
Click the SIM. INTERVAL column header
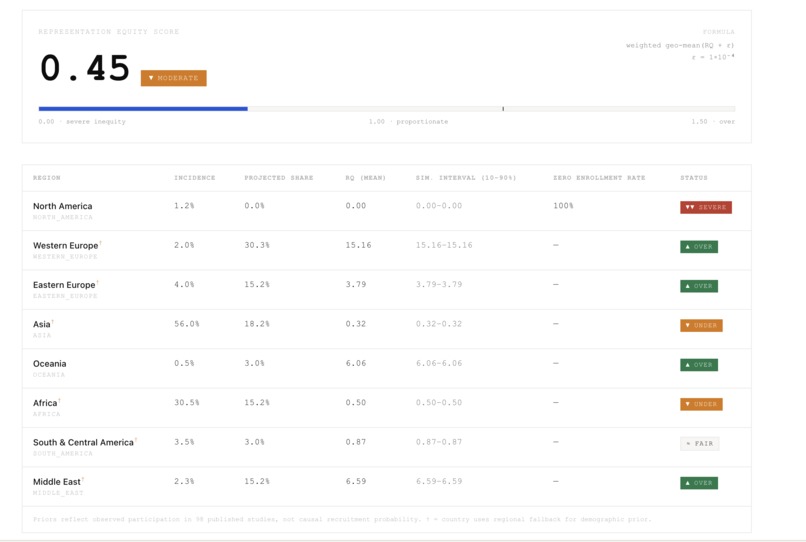click(x=466, y=178)
